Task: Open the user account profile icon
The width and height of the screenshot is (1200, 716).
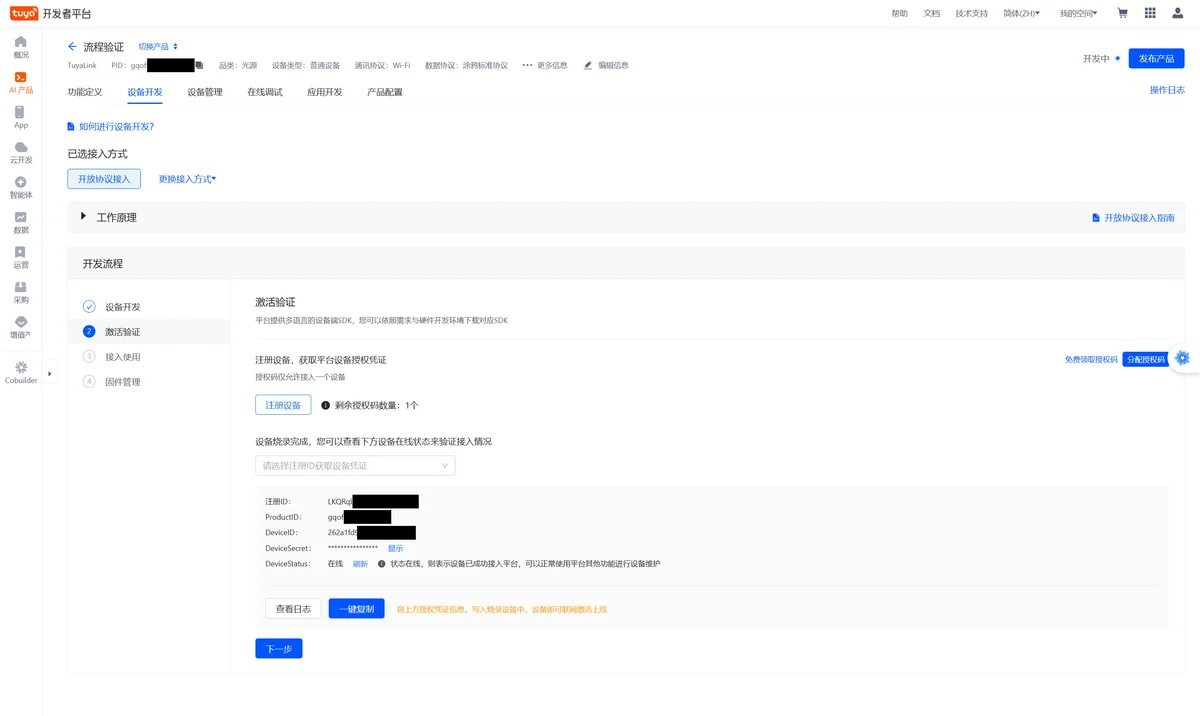Action: click(x=1178, y=13)
